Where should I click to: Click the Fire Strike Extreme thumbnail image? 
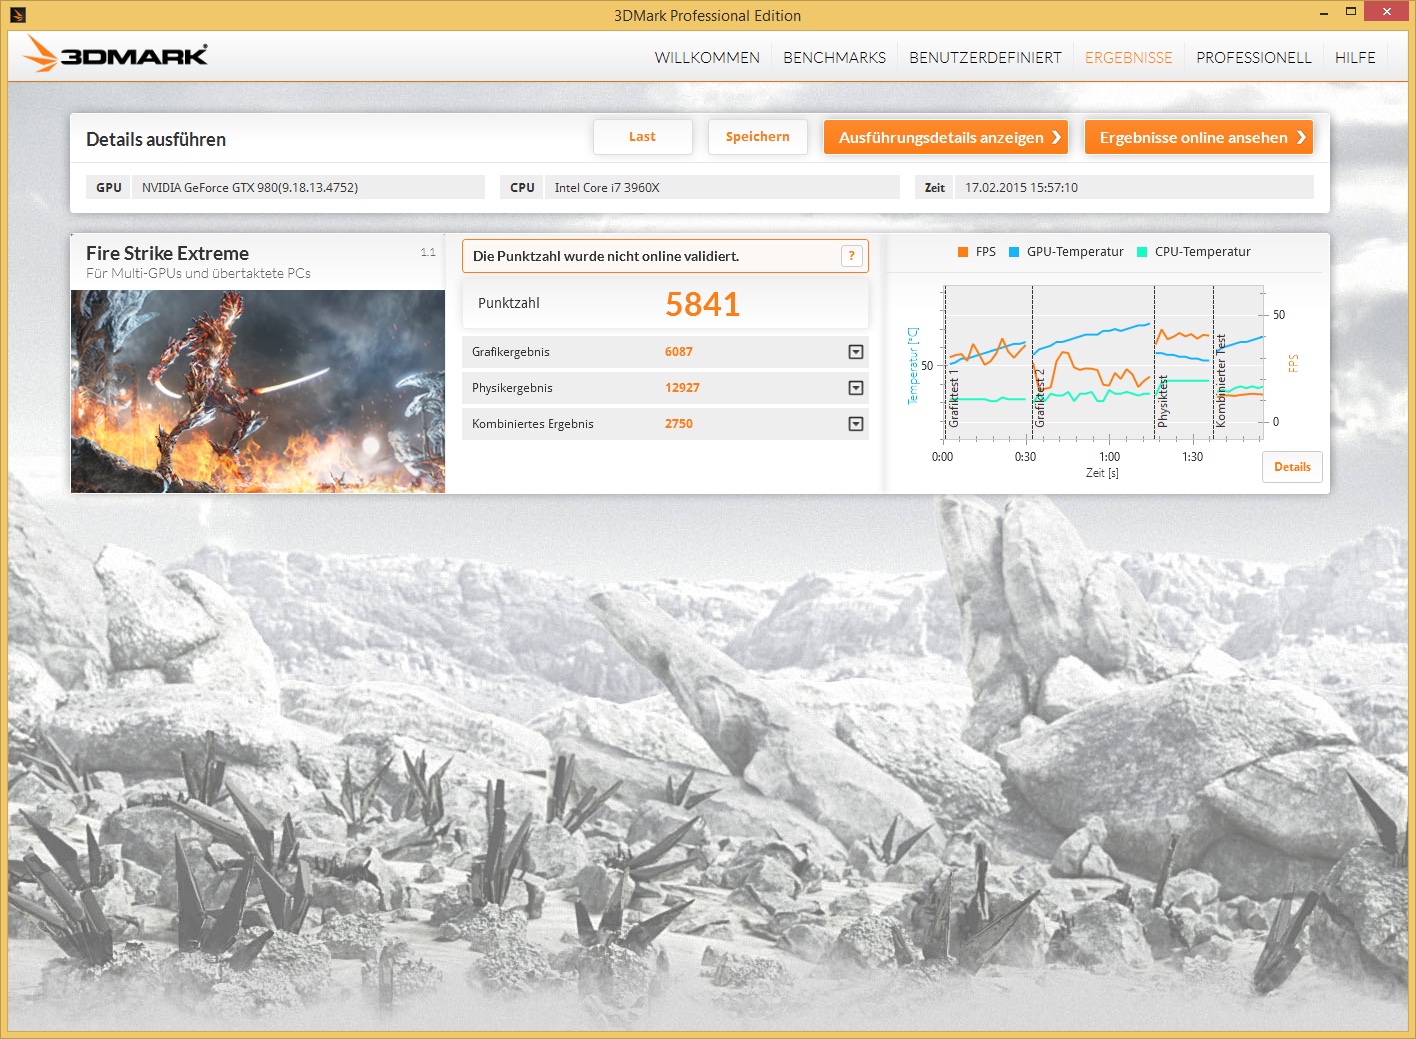tap(258, 391)
